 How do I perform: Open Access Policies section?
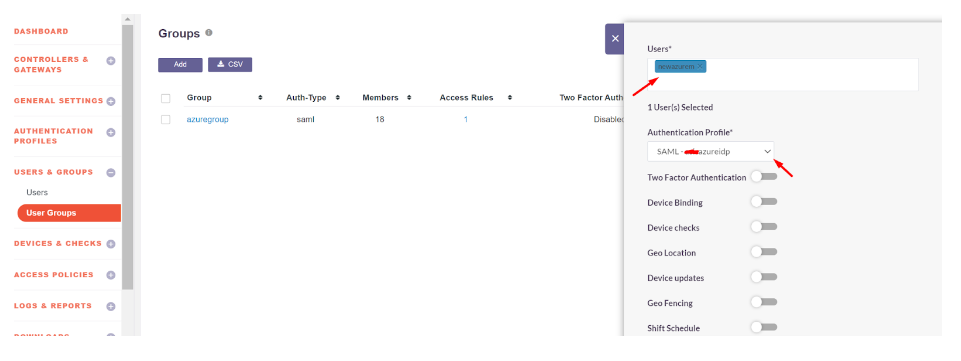(54, 275)
